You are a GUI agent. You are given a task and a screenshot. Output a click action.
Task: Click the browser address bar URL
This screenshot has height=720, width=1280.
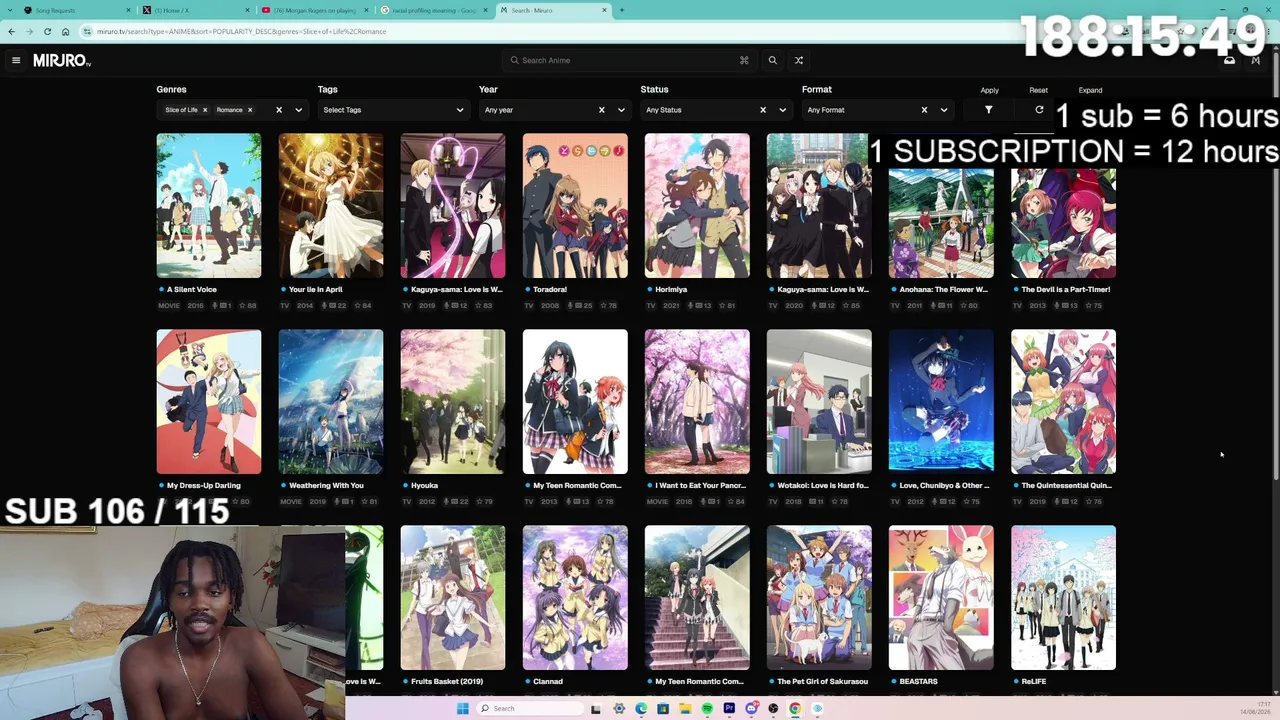[241, 31]
